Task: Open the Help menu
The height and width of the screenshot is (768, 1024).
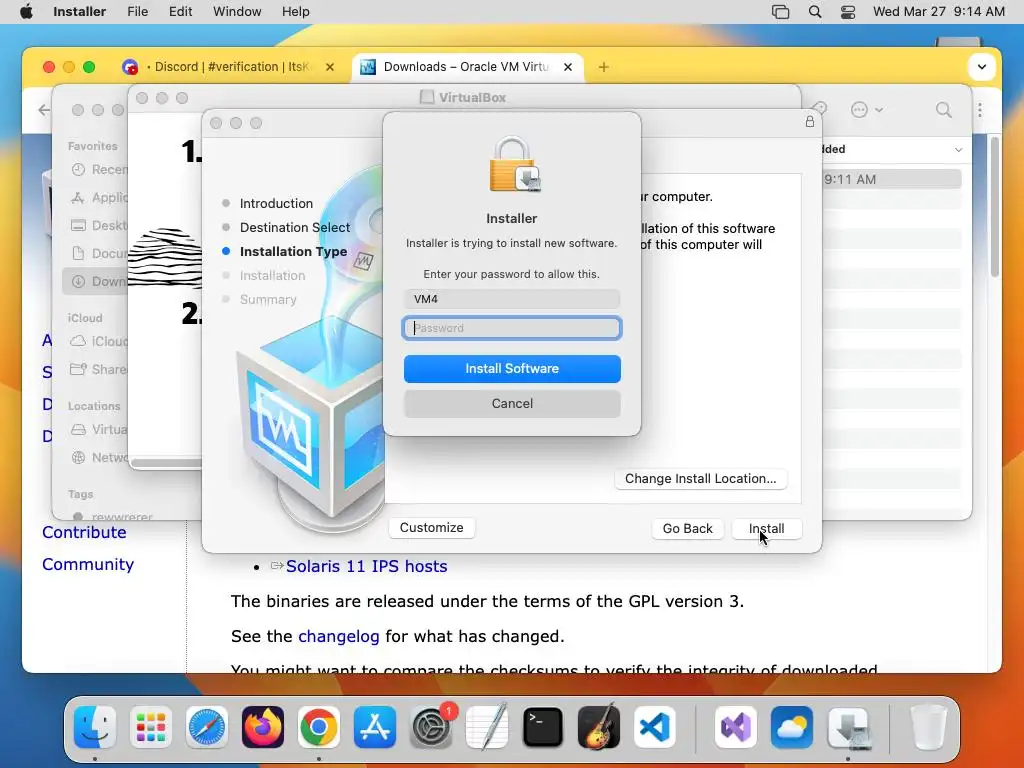Action: click(296, 12)
